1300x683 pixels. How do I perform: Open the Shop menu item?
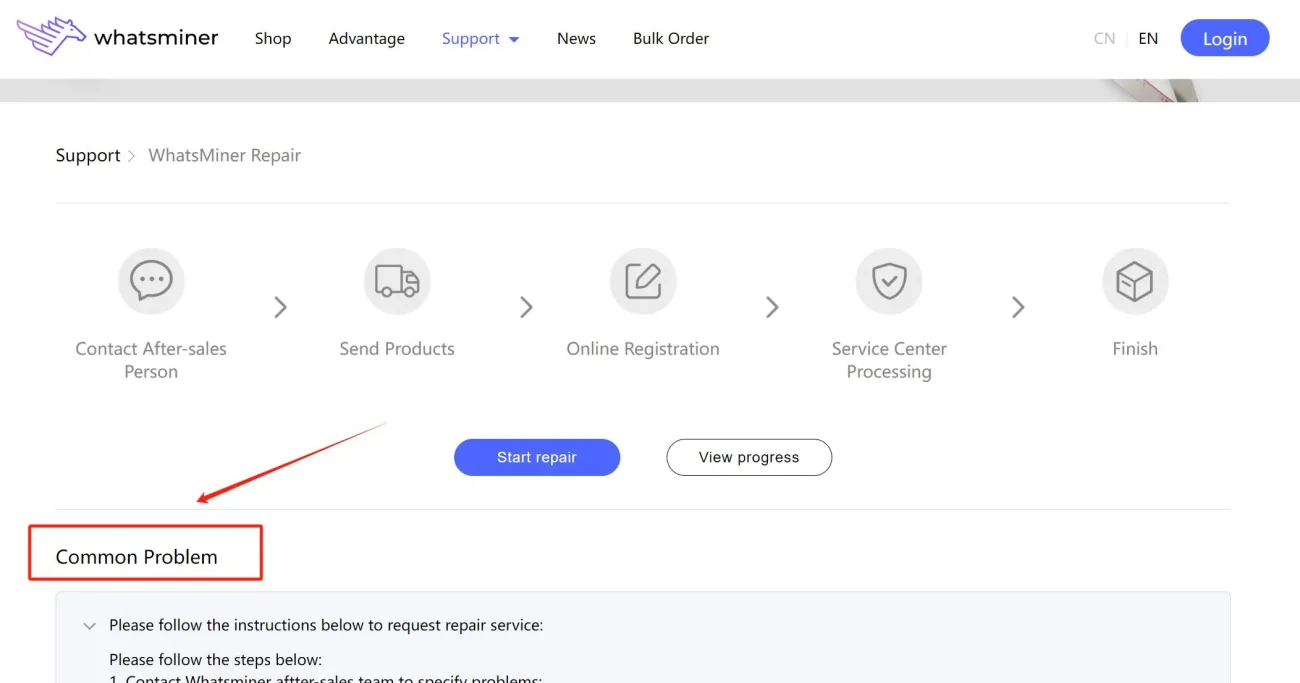click(273, 39)
